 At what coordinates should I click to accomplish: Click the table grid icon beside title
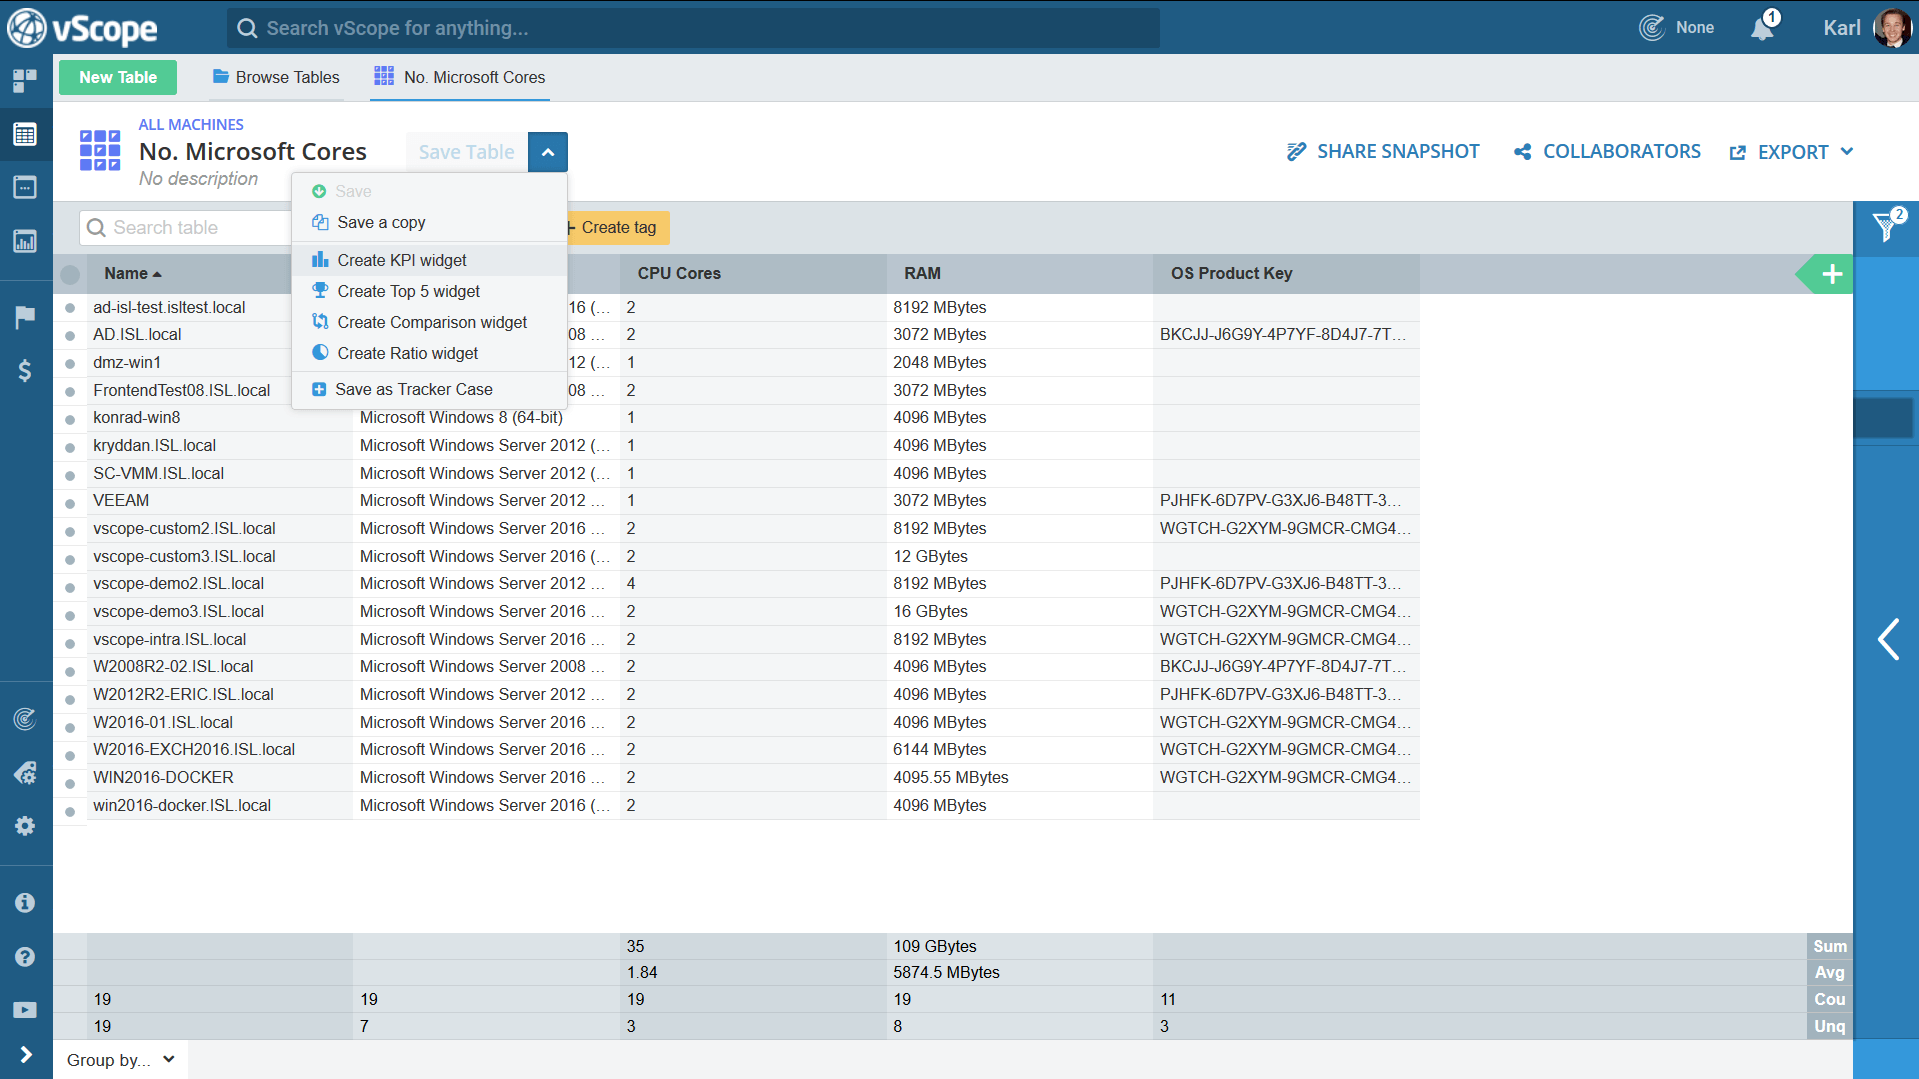(100, 150)
